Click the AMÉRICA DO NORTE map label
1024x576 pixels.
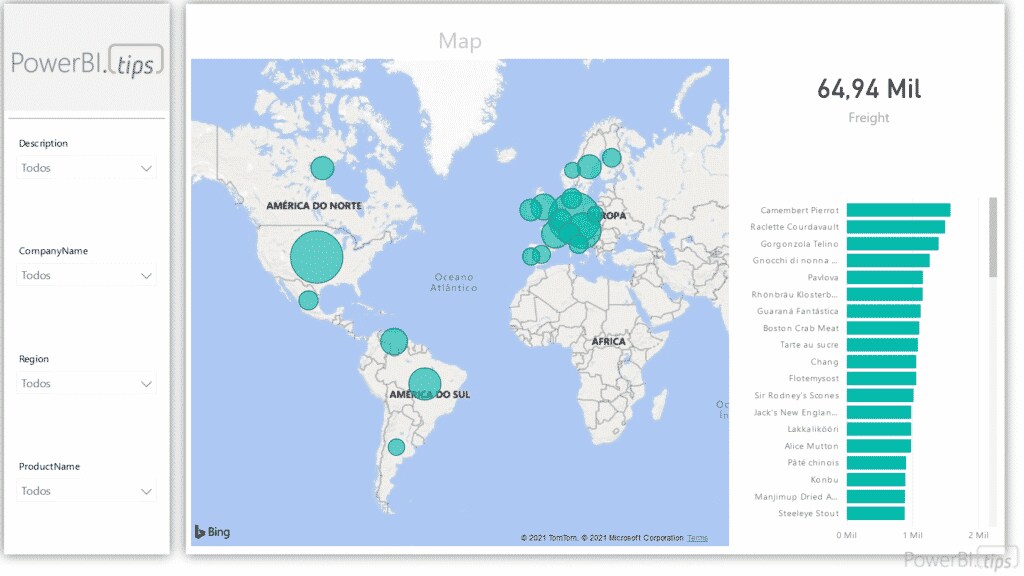click(313, 206)
